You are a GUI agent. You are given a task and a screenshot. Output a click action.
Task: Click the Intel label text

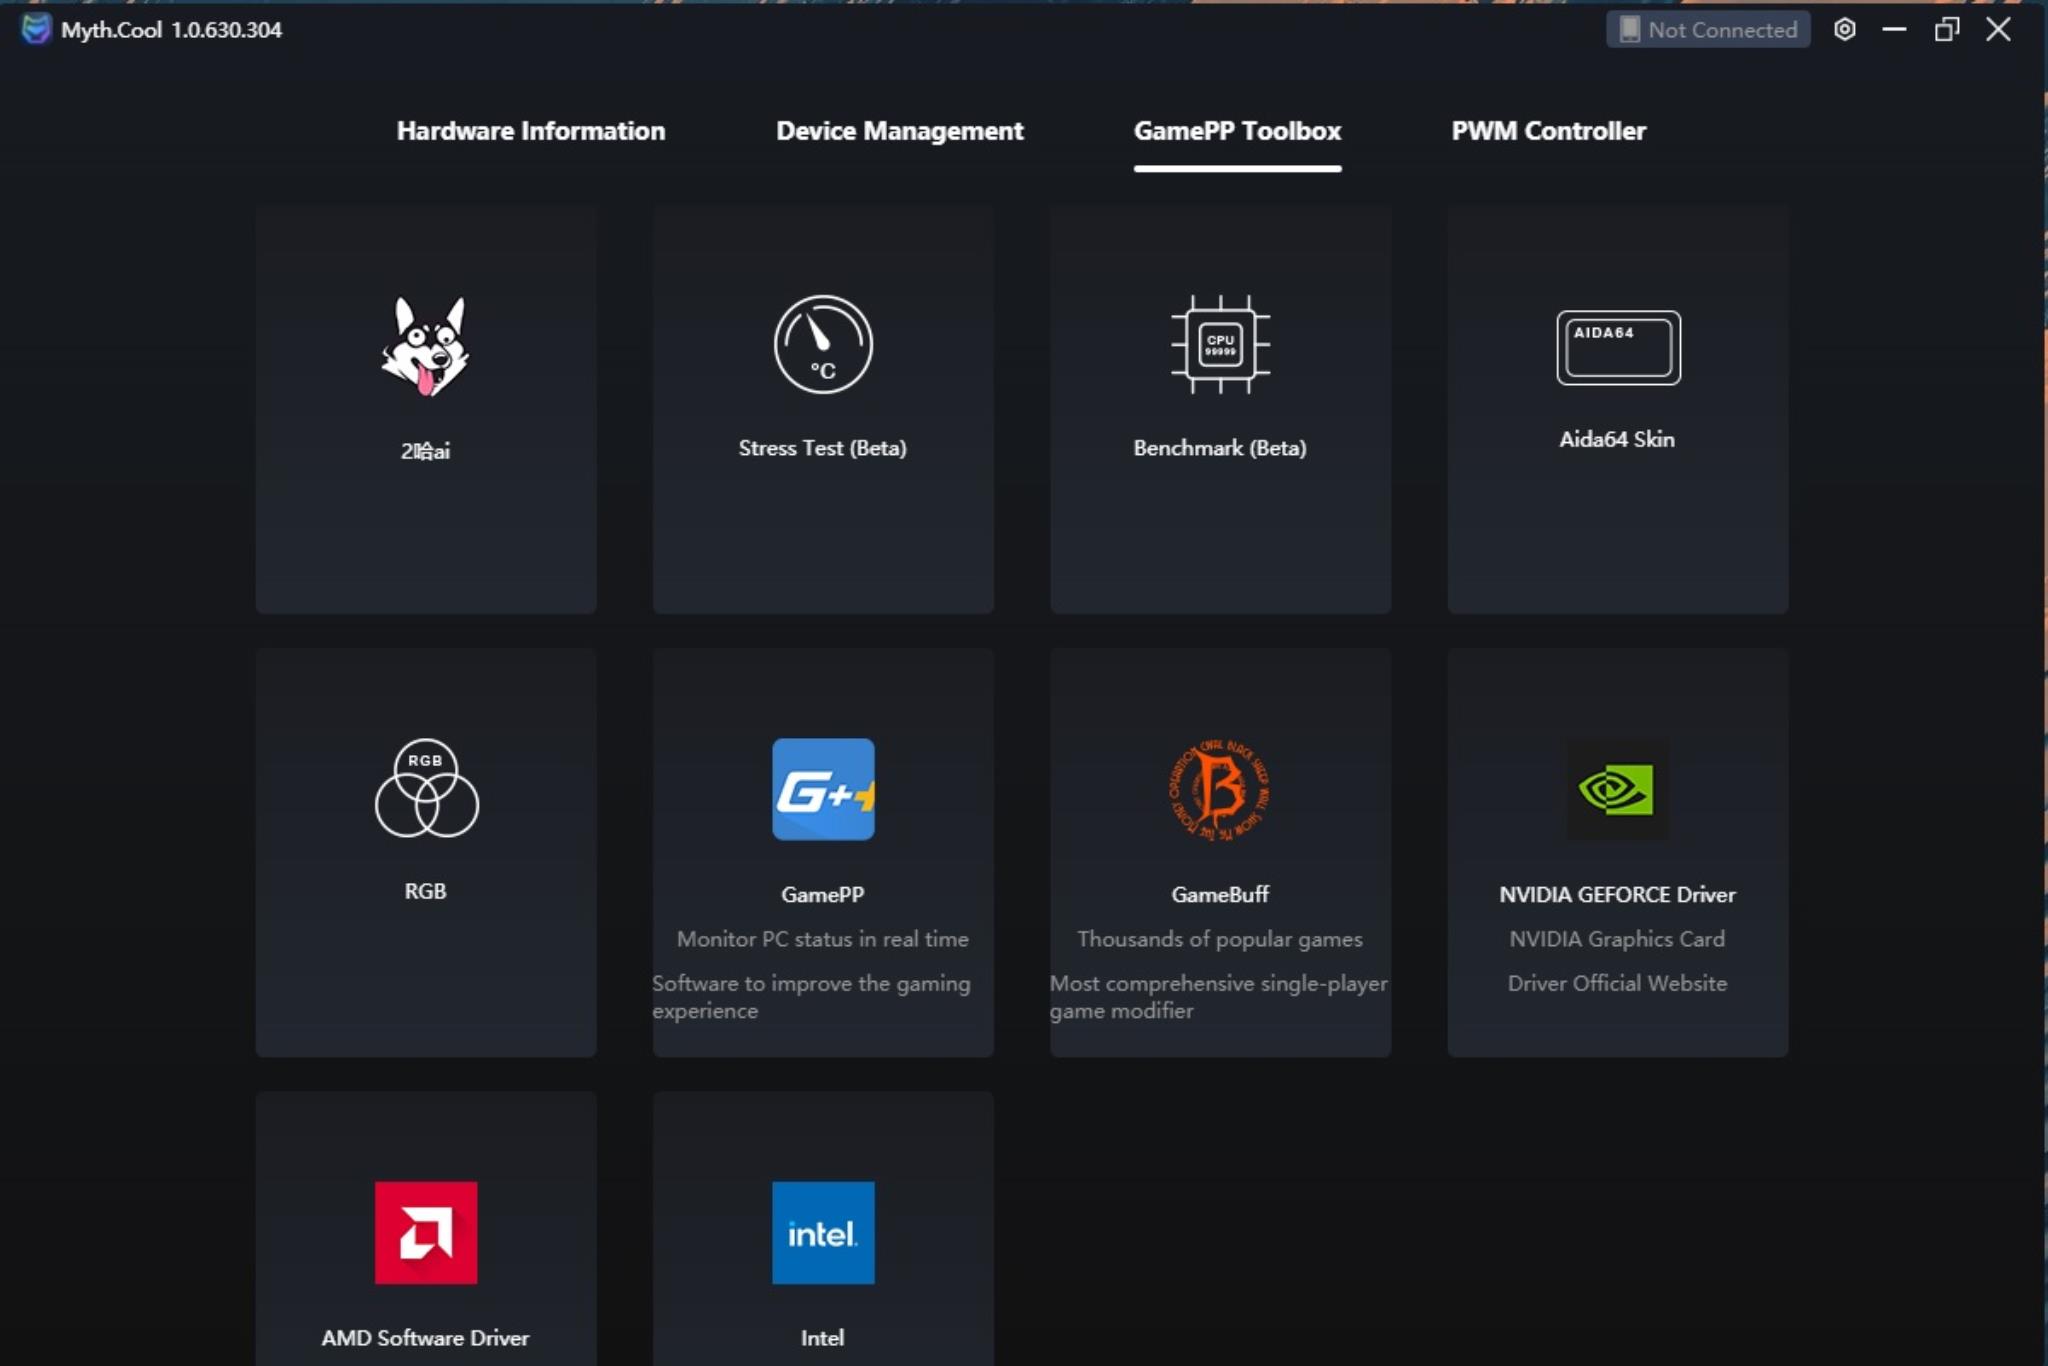click(x=822, y=1338)
